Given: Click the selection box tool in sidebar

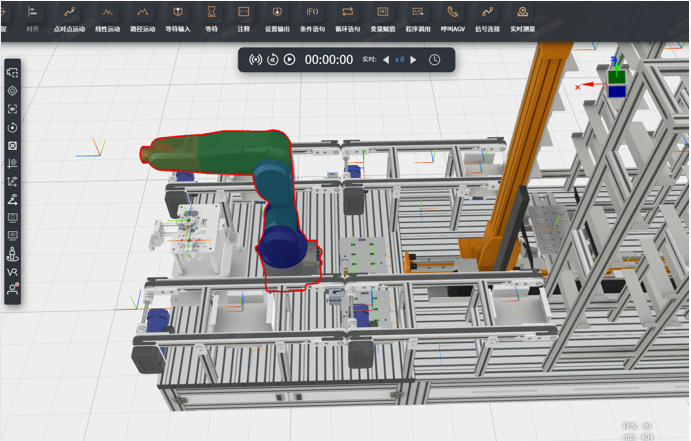Looking at the screenshot, I should 13,73.
